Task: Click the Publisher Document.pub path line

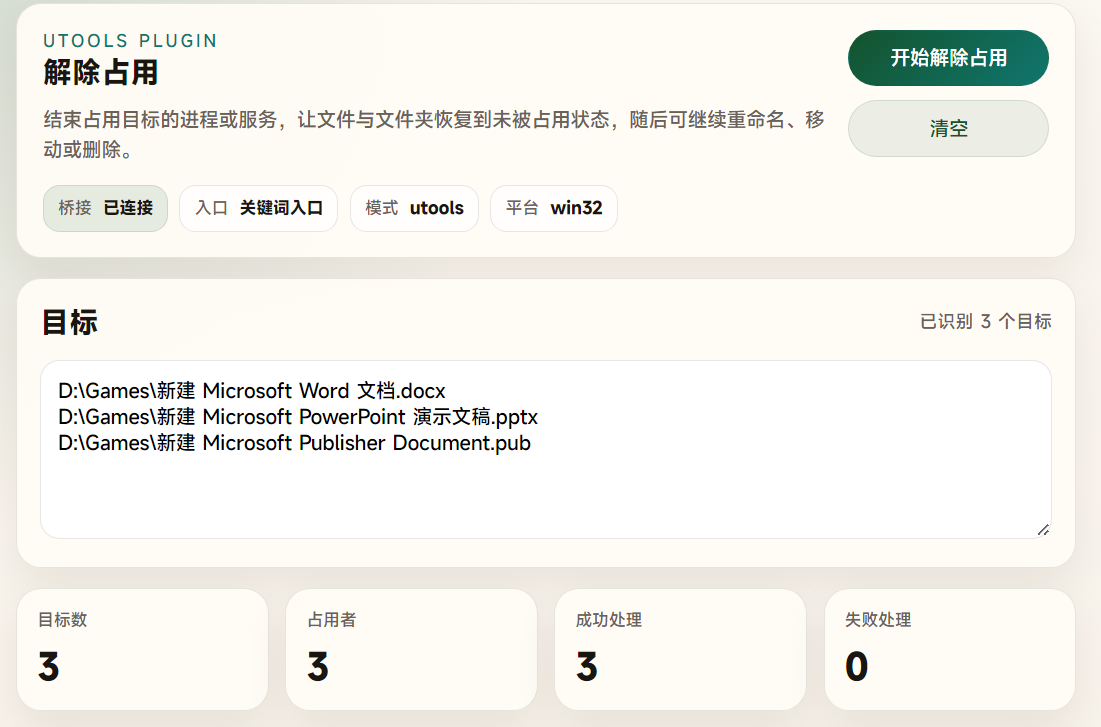Action: 294,443
